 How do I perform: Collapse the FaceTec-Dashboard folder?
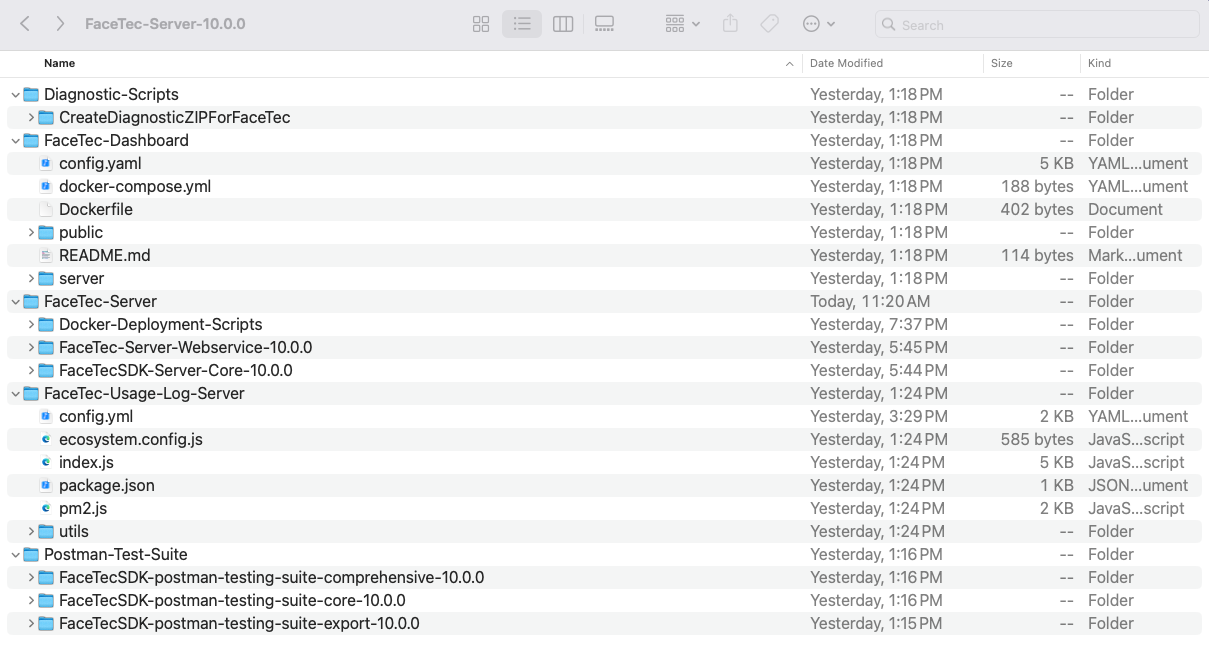pos(16,141)
